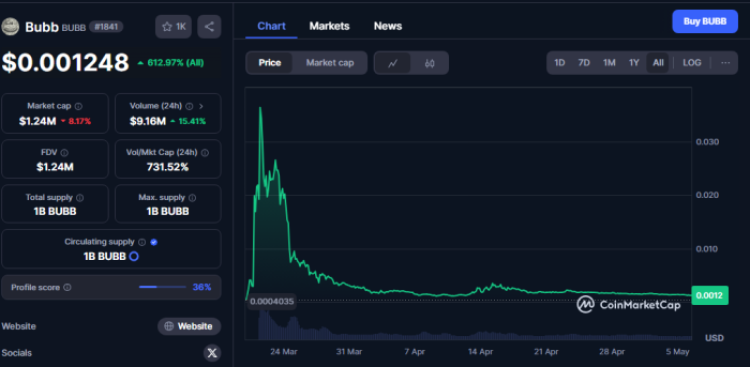Click Circulating supply info icon
Viewport: 750px width, 367px height.
click(142, 242)
